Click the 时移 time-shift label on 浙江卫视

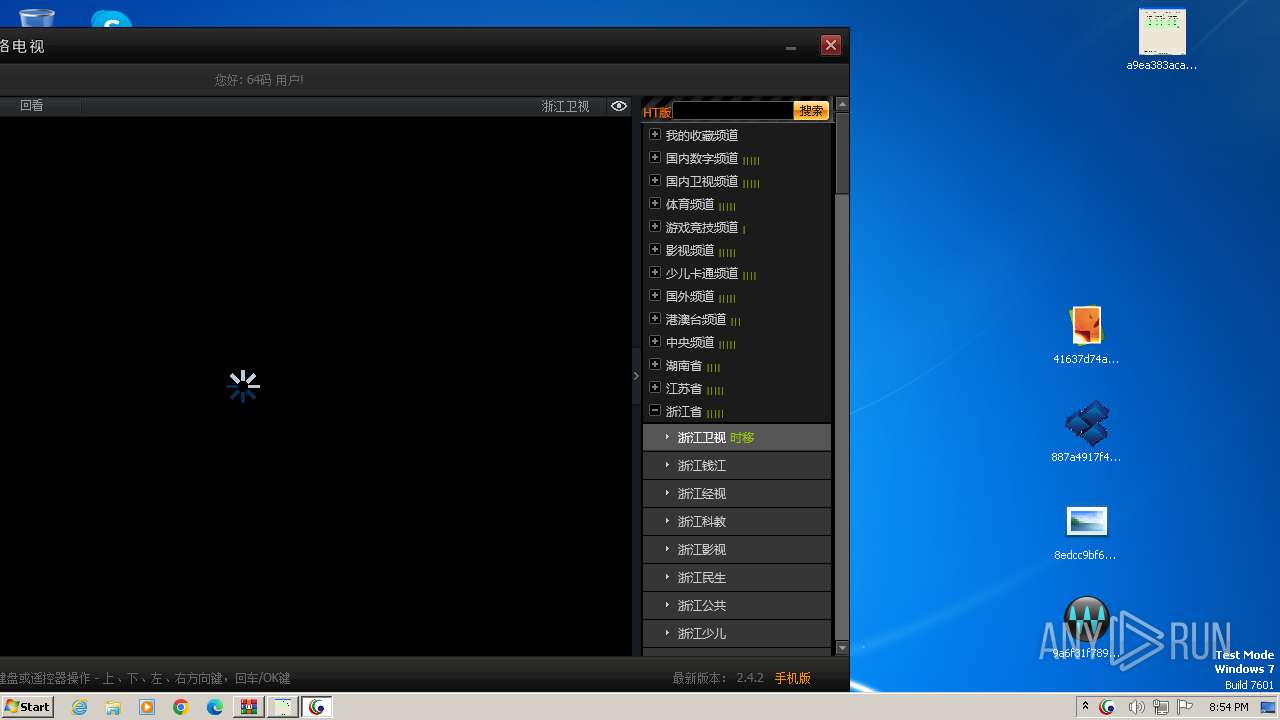tap(742, 438)
